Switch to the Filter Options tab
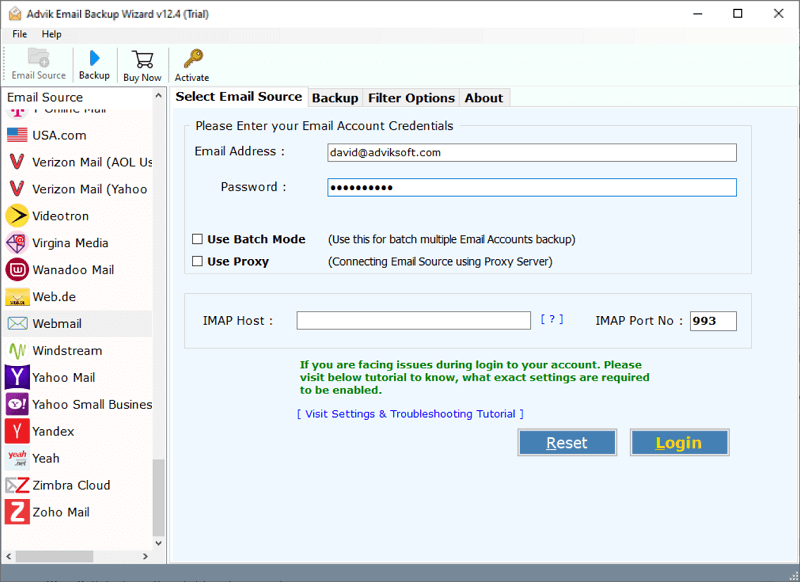800x582 pixels. [411, 98]
